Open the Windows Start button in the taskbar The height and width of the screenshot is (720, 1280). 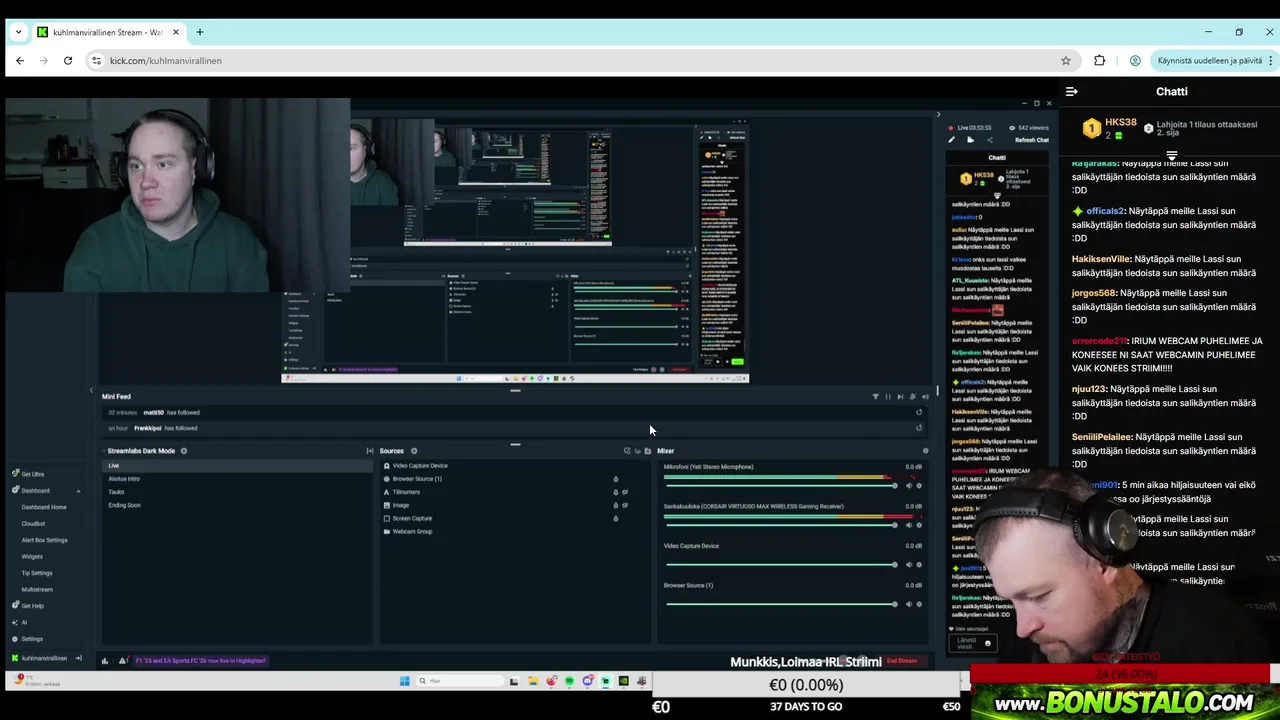point(404,681)
